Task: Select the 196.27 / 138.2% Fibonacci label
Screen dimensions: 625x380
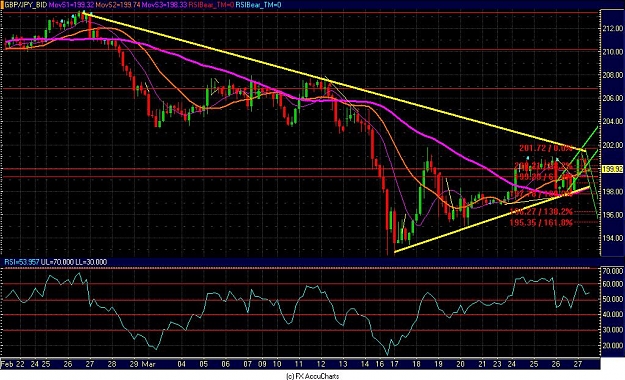Action: pos(541,212)
